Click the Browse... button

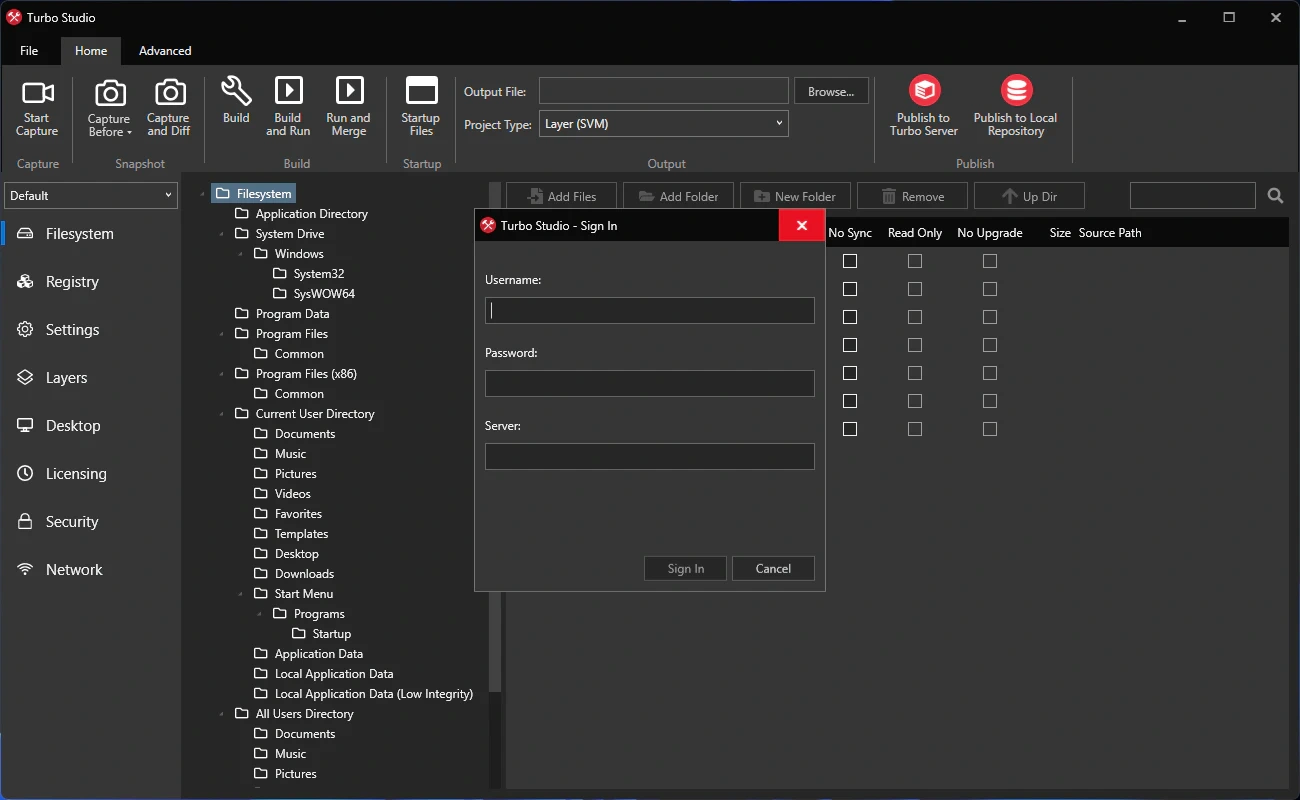[x=831, y=91]
